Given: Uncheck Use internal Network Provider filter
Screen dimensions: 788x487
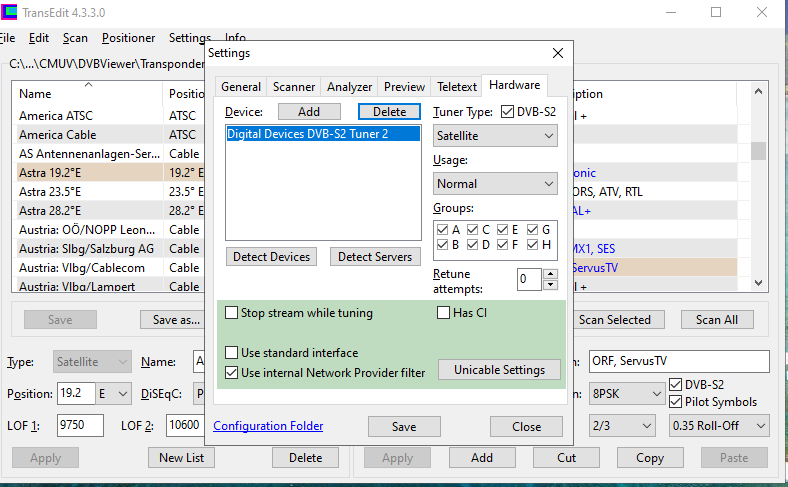Looking at the screenshot, I should pyautogui.click(x=232, y=373).
